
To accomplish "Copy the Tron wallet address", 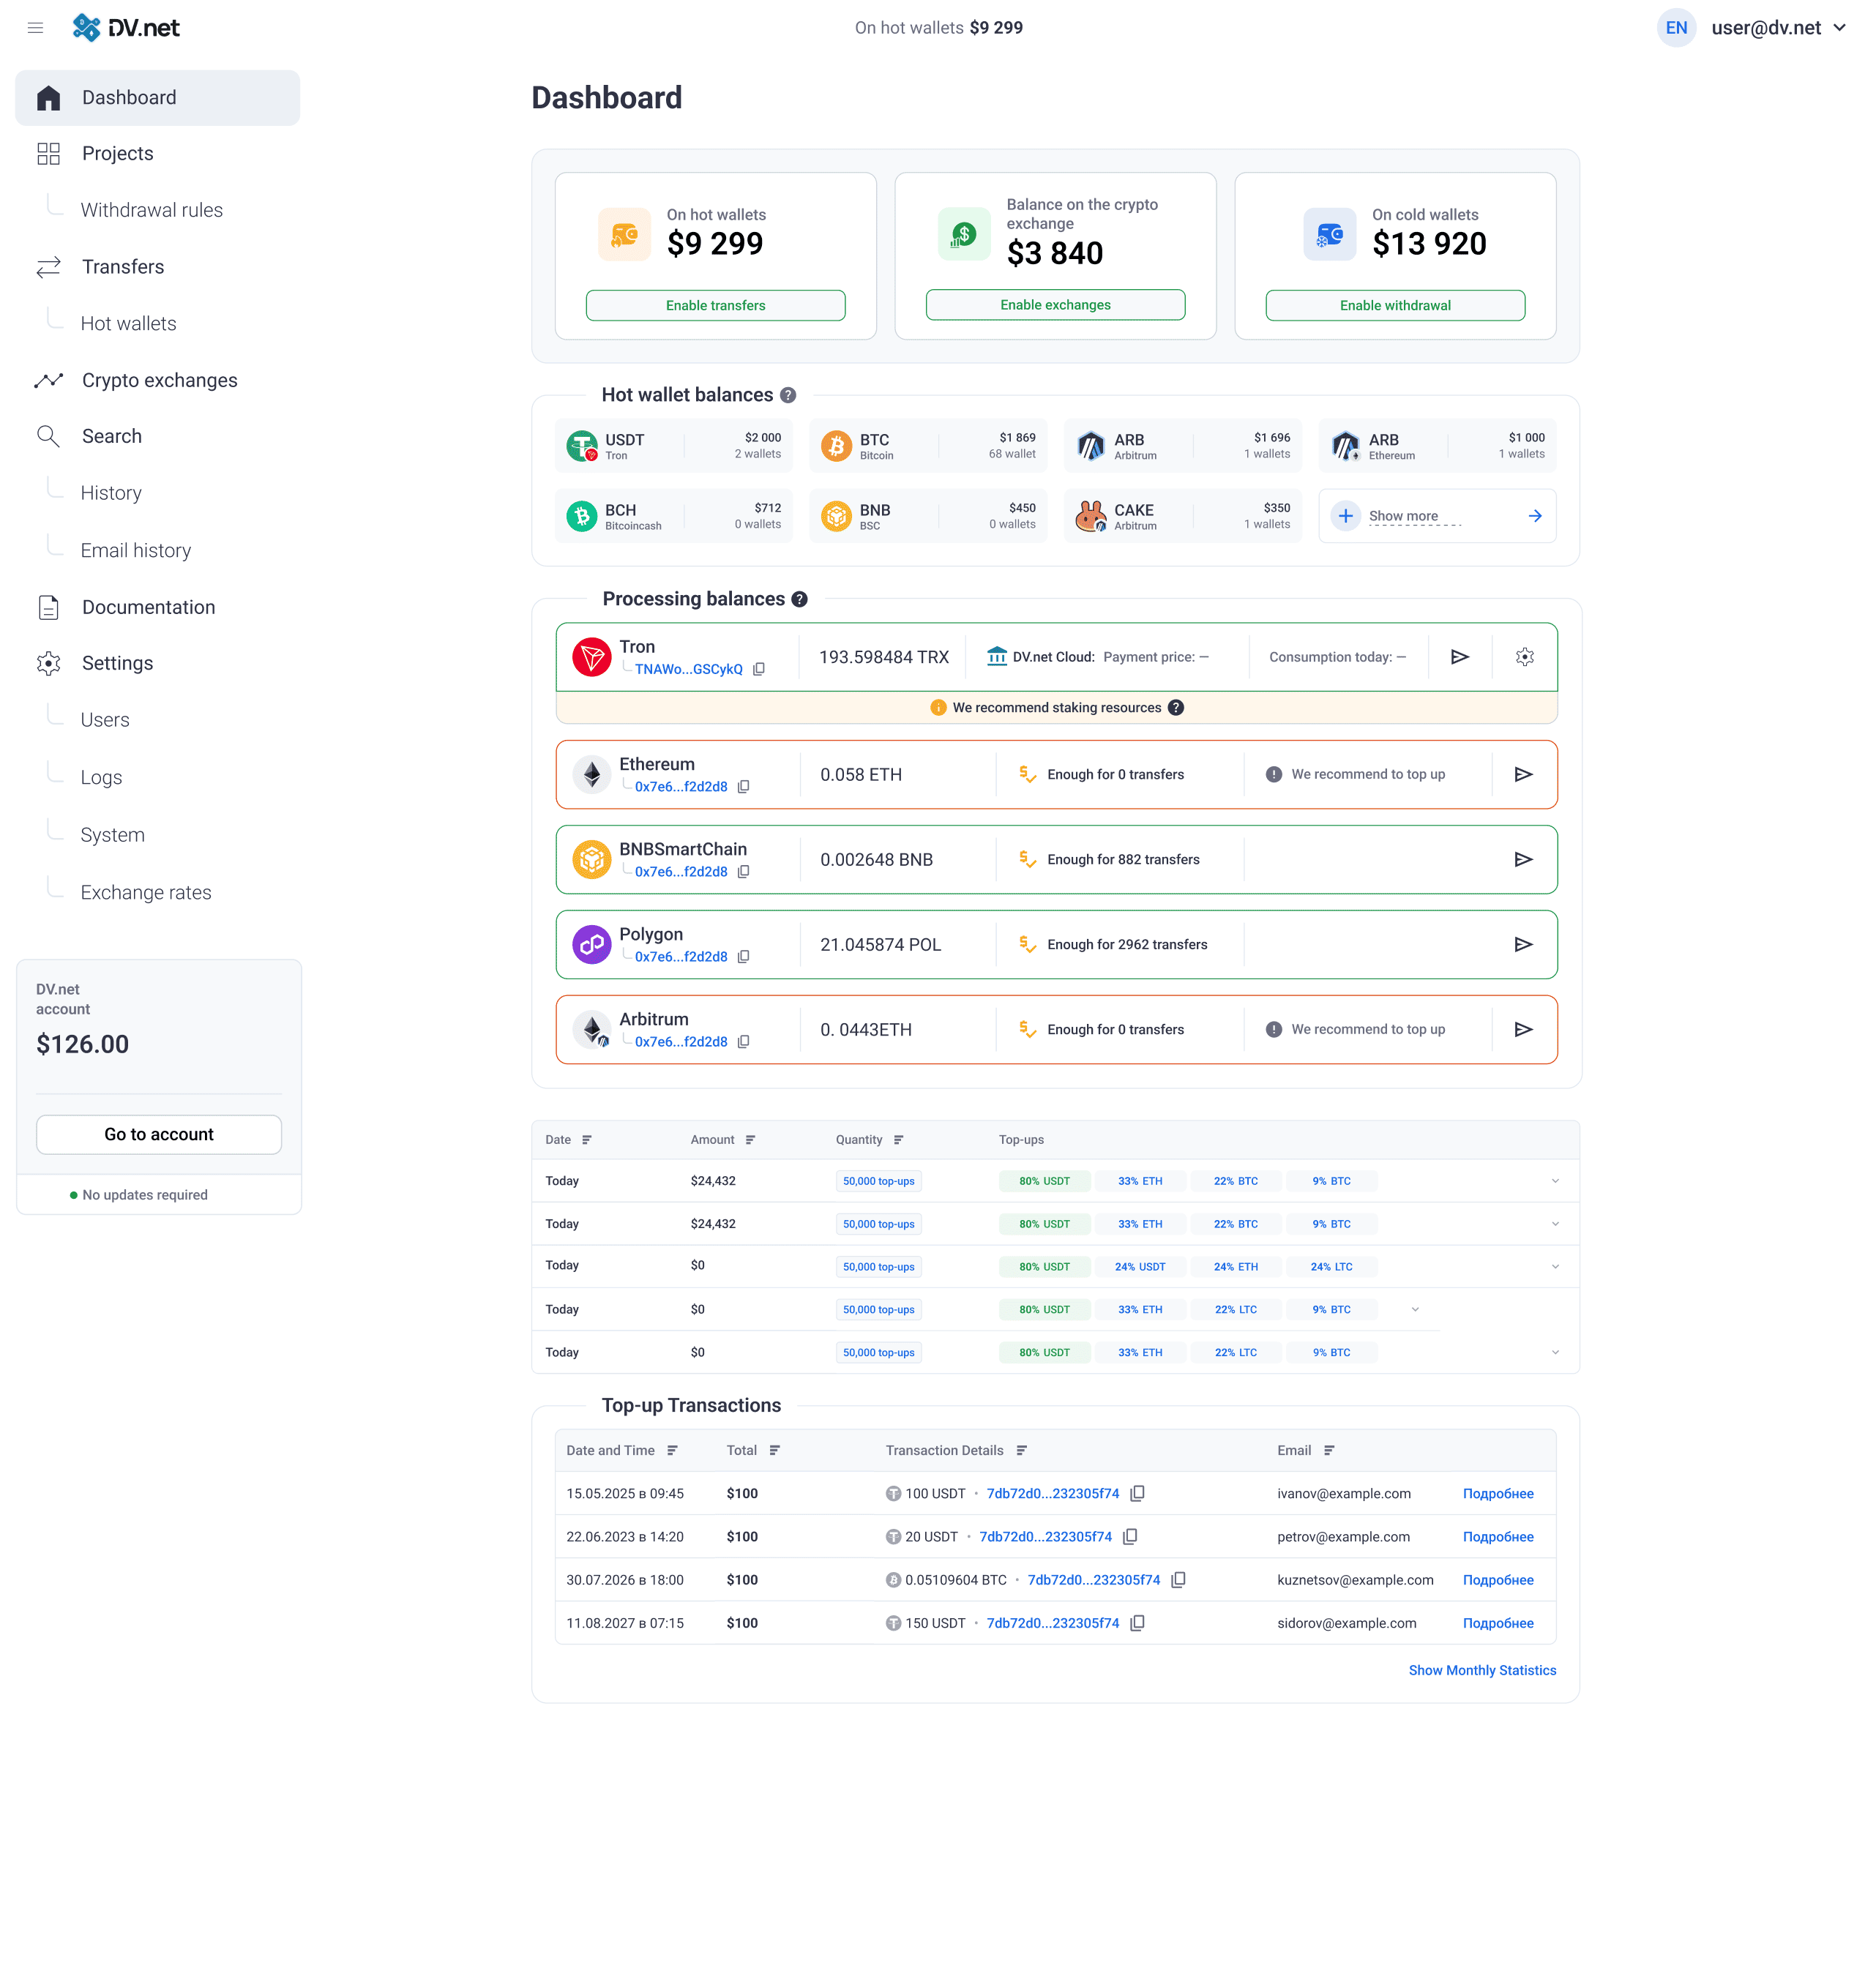I will pos(759,669).
